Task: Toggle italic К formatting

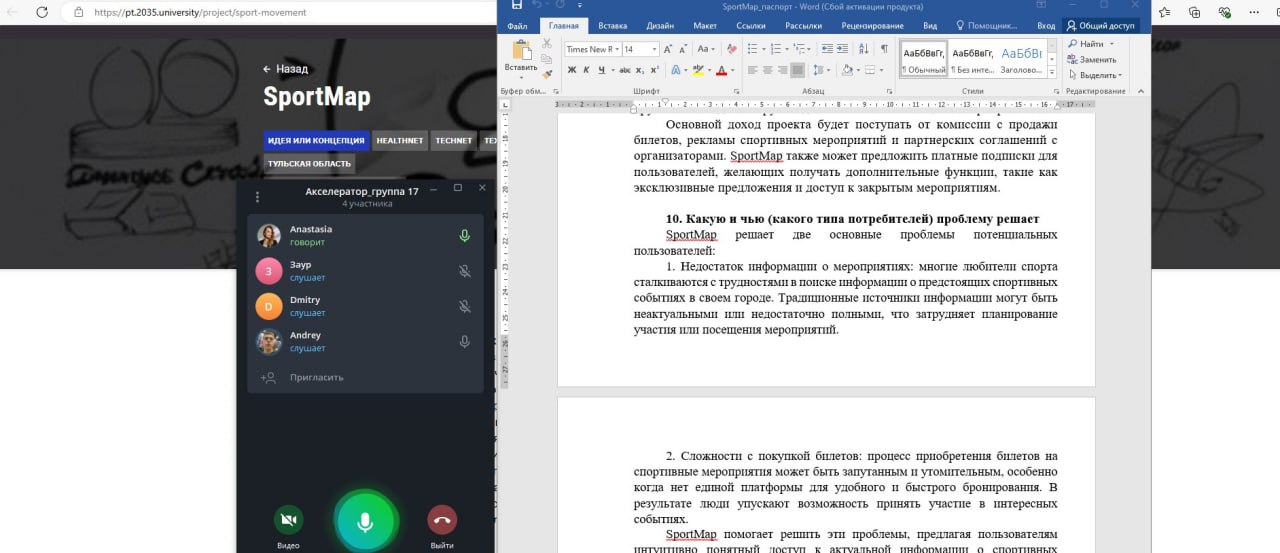Action: point(586,70)
